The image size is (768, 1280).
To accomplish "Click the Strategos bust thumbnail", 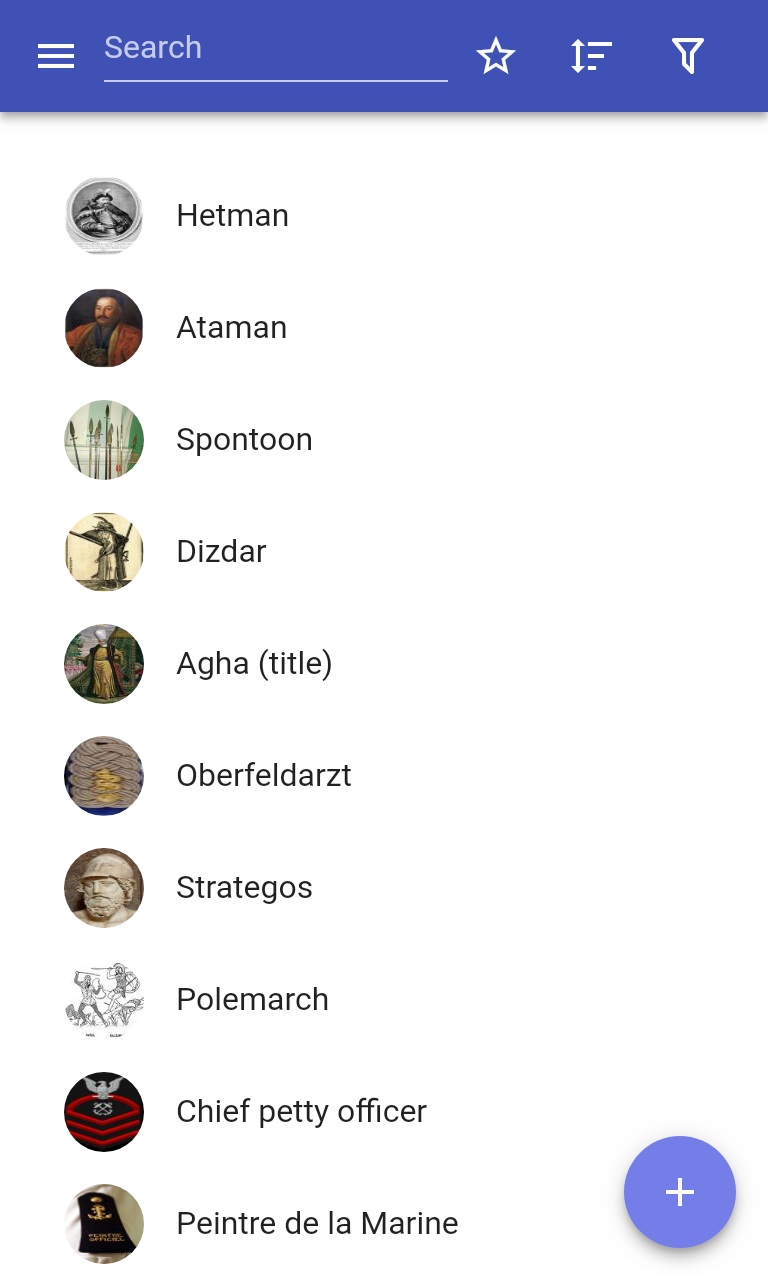I will coord(104,888).
